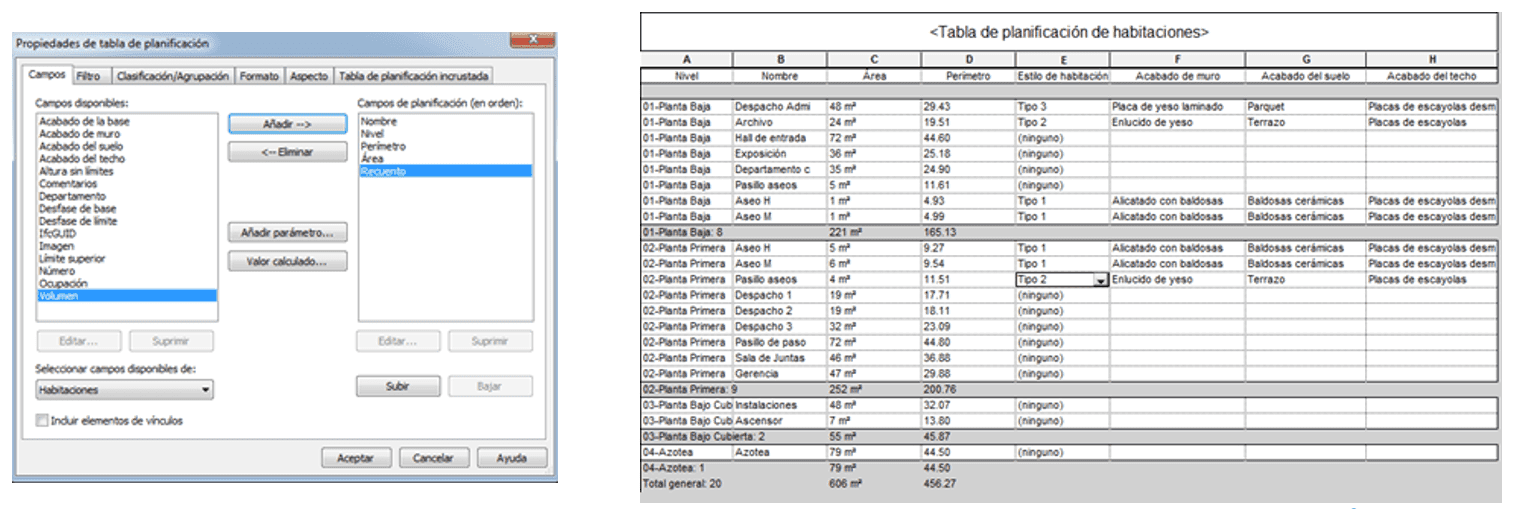Confirm the dialog with Aceptar
Image resolution: width=1513 pixels, height=509 pixels.
tap(355, 458)
